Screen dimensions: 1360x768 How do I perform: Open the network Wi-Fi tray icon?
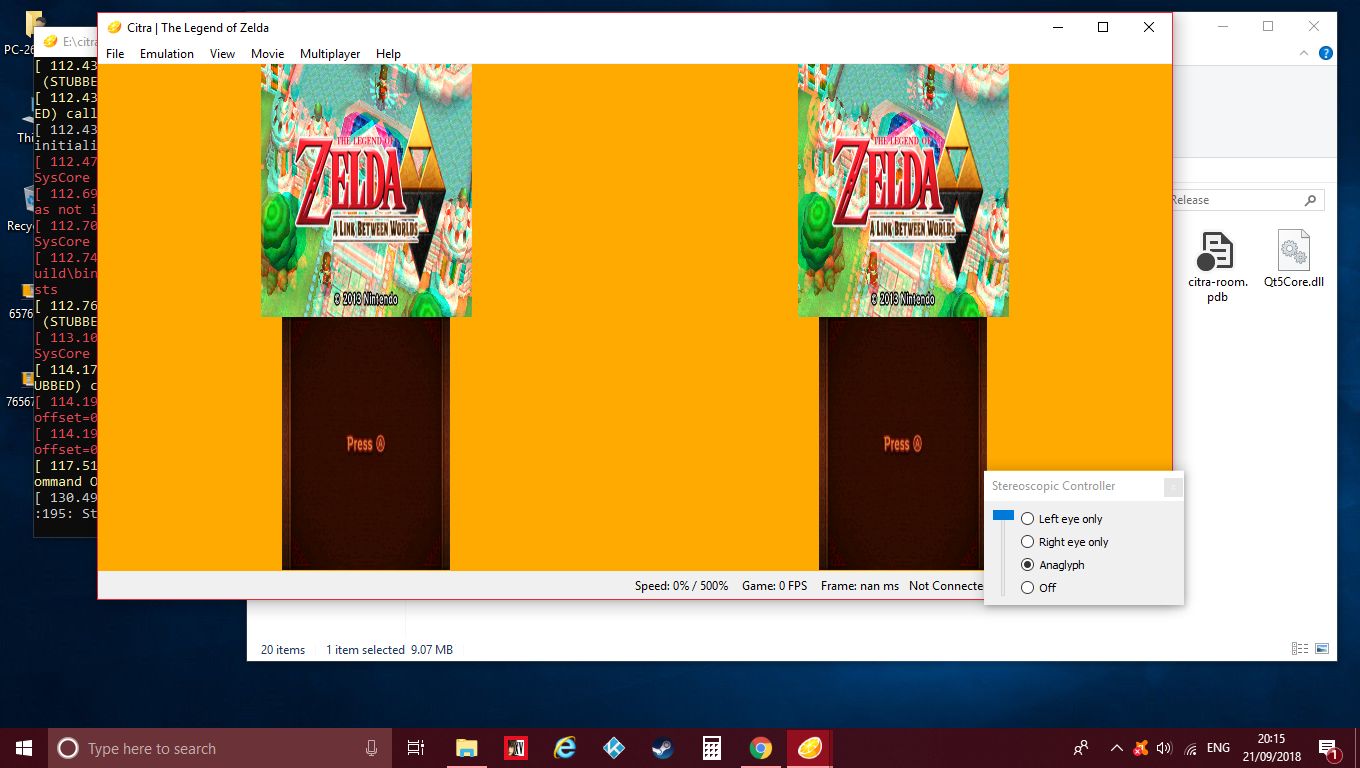1190,748
